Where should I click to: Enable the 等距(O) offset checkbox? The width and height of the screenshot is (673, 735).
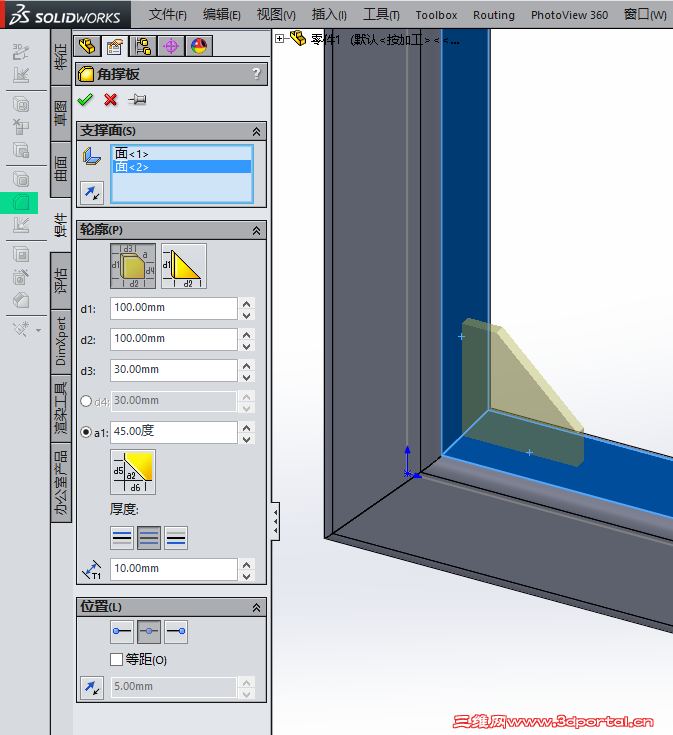click(116, 660)
